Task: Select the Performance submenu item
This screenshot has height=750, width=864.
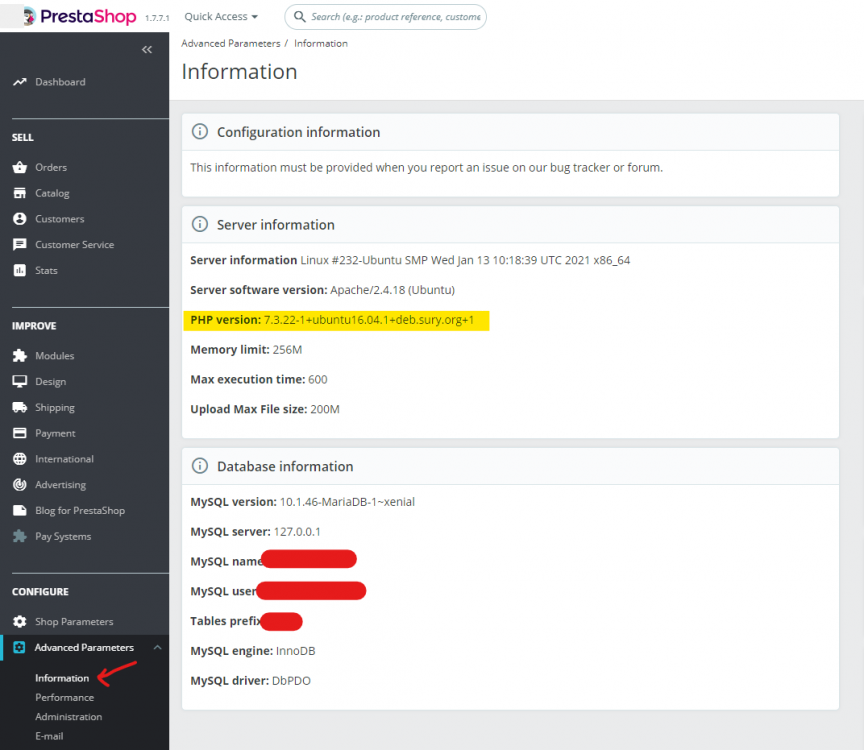Action: coord(64,697)
